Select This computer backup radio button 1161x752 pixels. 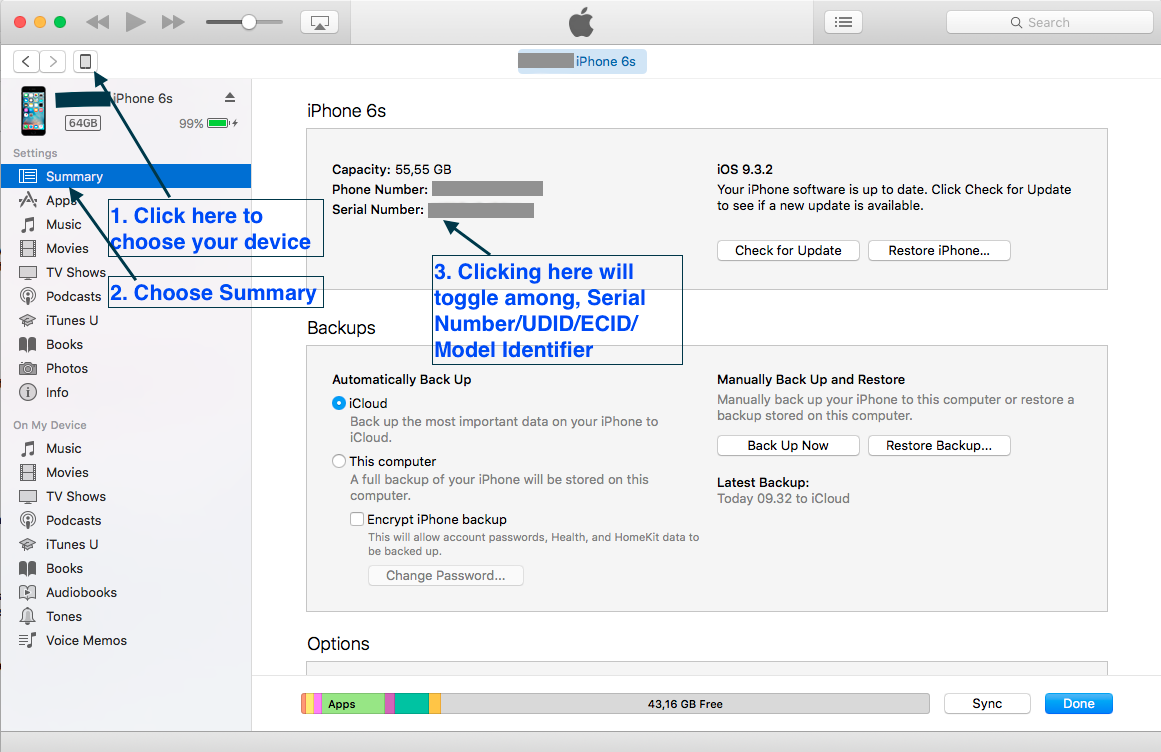tap(338, 461)
